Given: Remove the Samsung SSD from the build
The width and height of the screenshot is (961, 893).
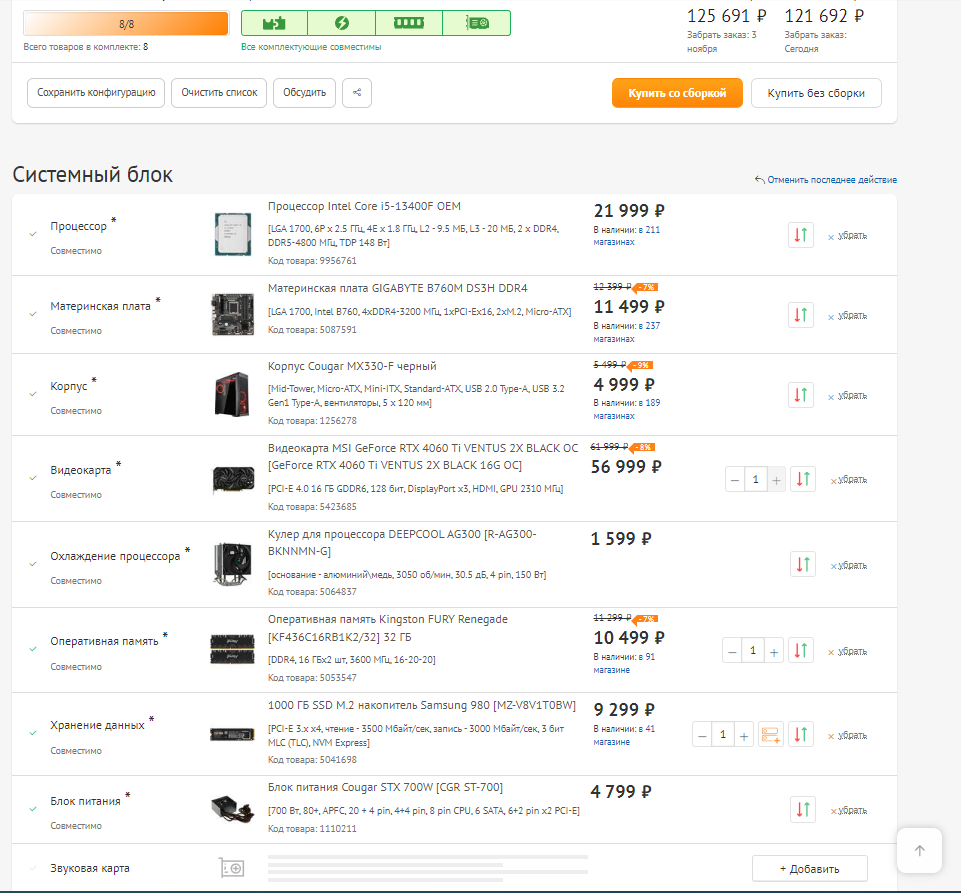Looking at the screenshot, I should click(847, 735).
